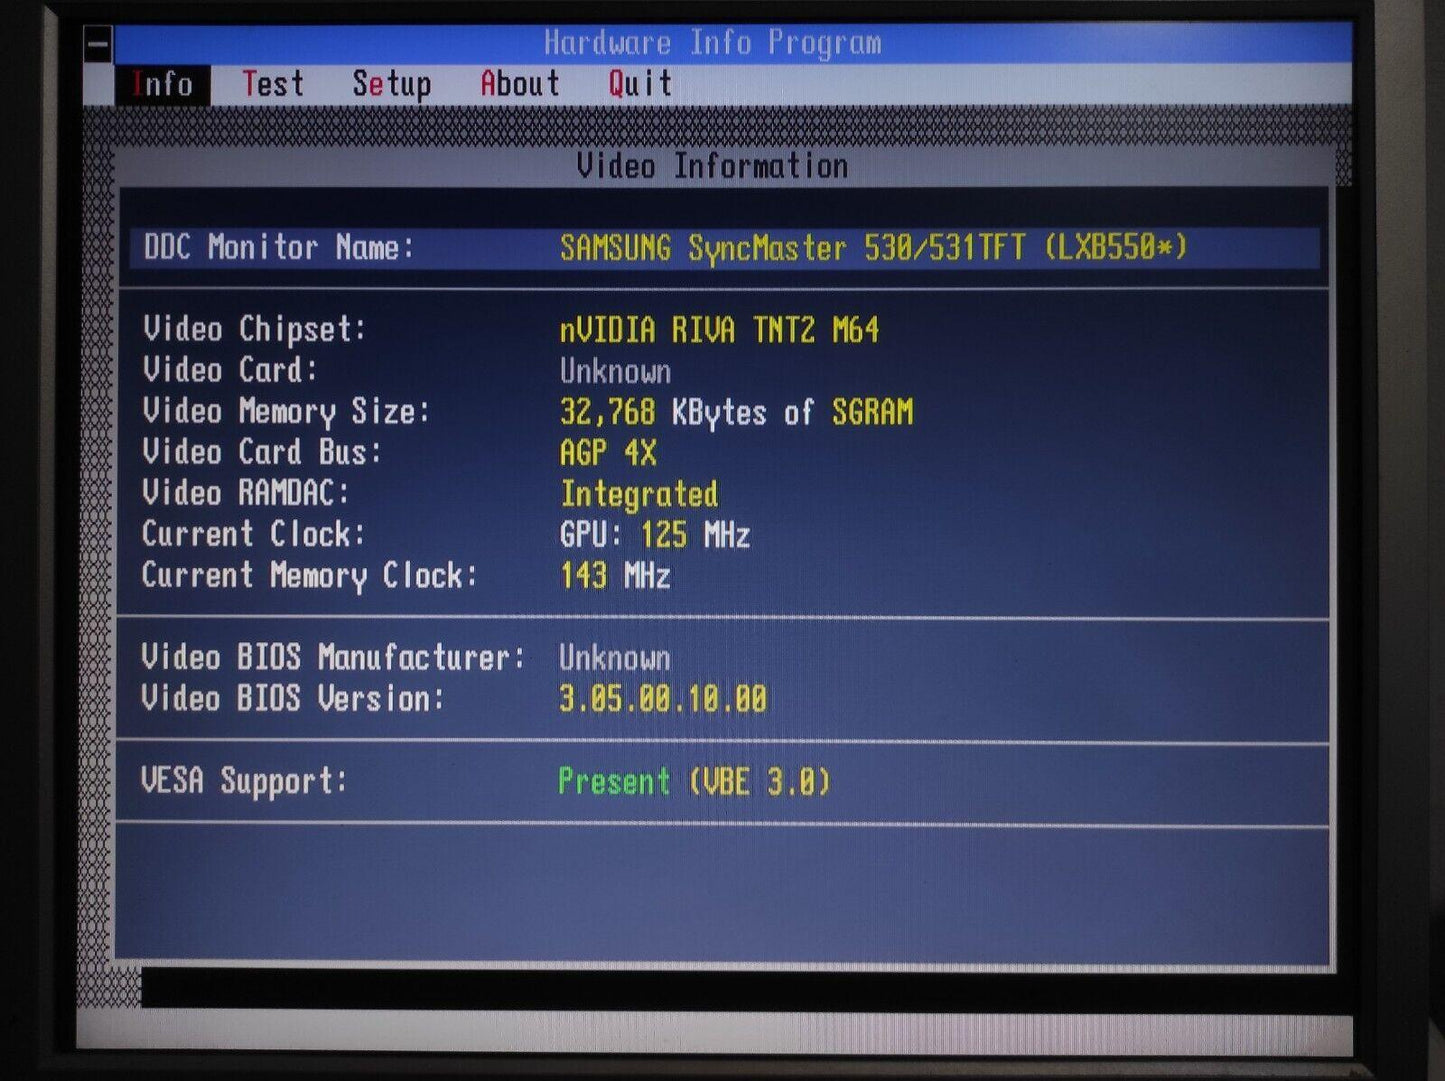This screenshot has width=1445, height=1081.
Task: Click the Video BIOS Manufacturer label
Action: coord(332,658)
